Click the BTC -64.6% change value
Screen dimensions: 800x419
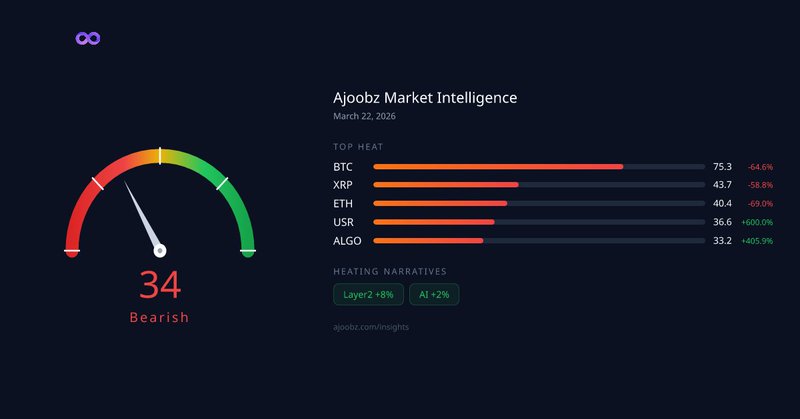[x=760, y=166]
